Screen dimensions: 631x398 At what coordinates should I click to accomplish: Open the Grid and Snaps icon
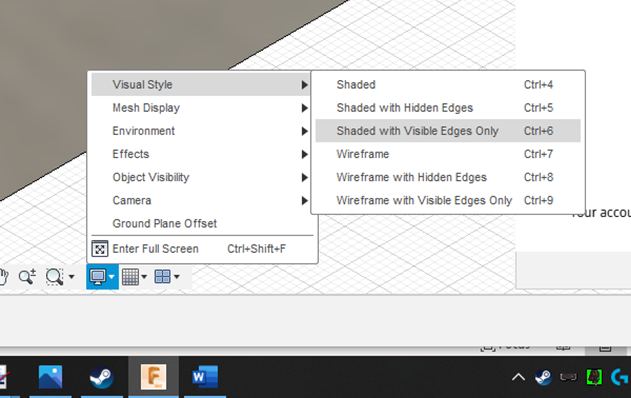pos(130,277)
